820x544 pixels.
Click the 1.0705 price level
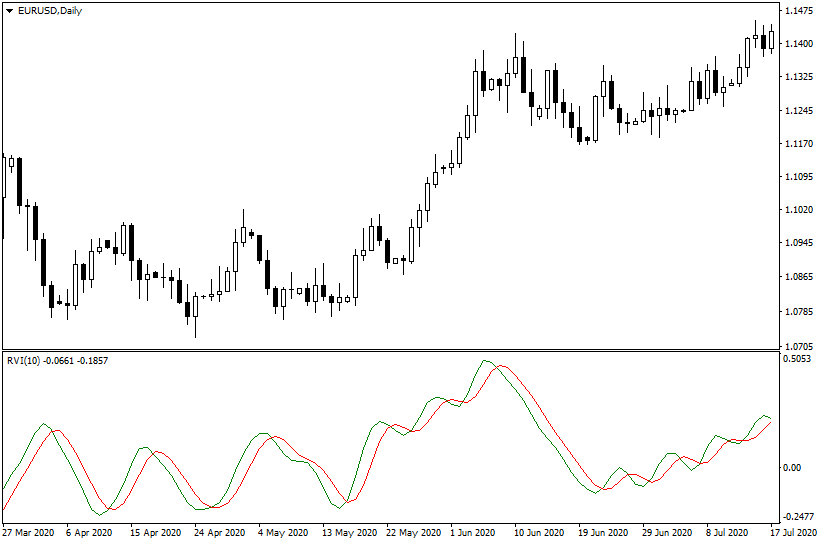(x=799, y=346)
